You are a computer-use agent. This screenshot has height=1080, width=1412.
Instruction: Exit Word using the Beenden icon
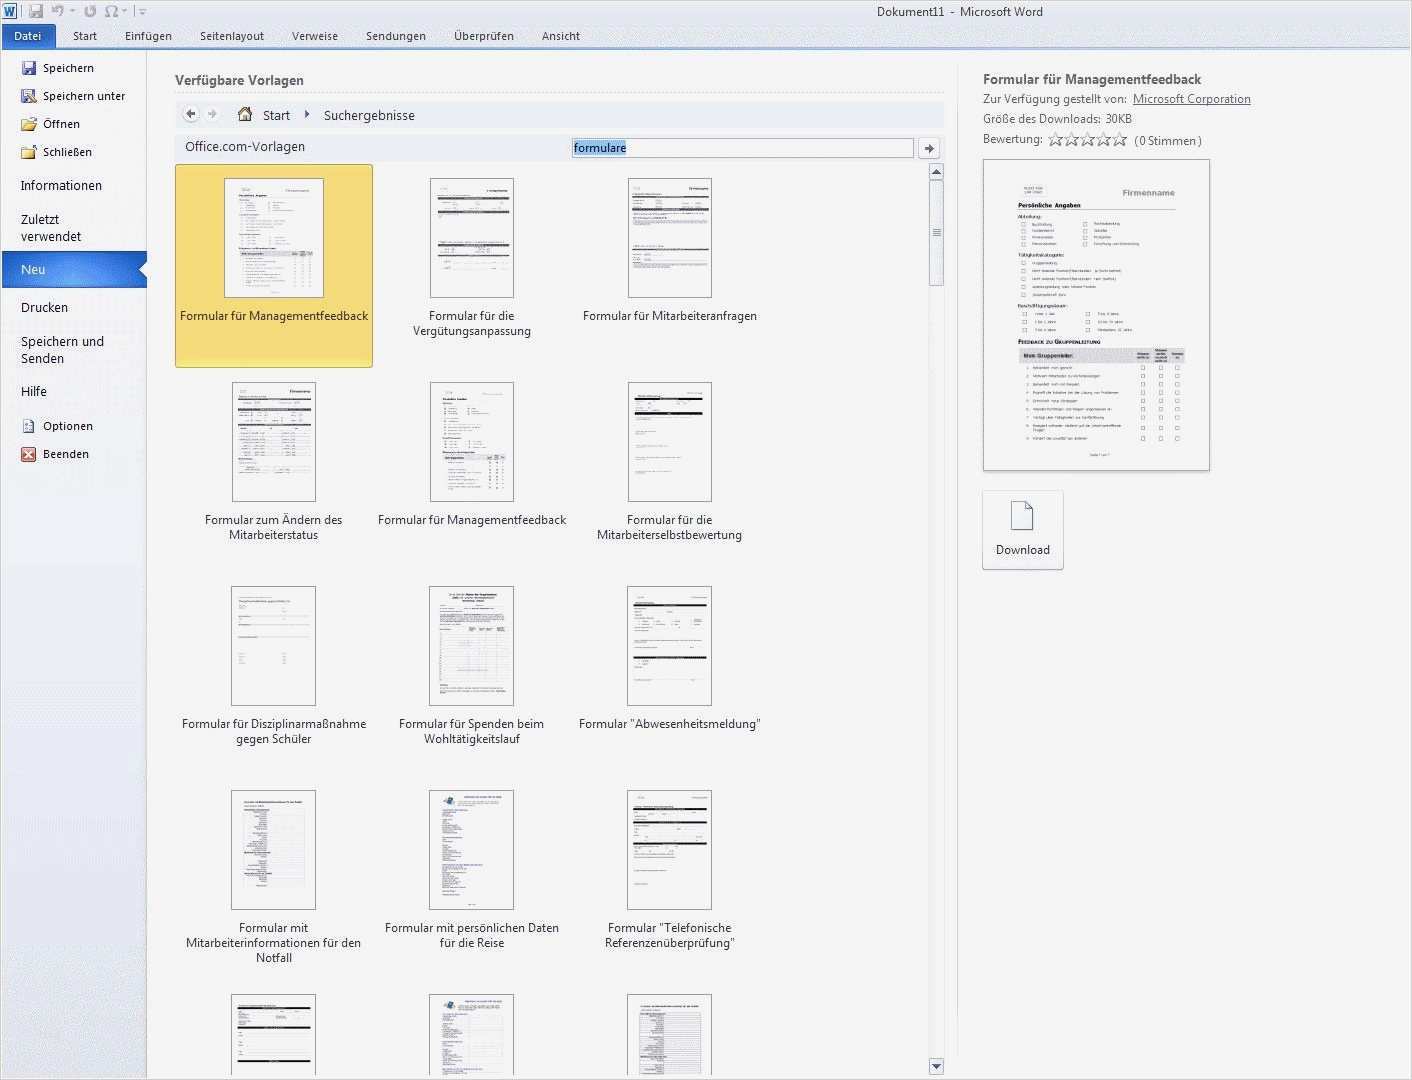point(28,453)
